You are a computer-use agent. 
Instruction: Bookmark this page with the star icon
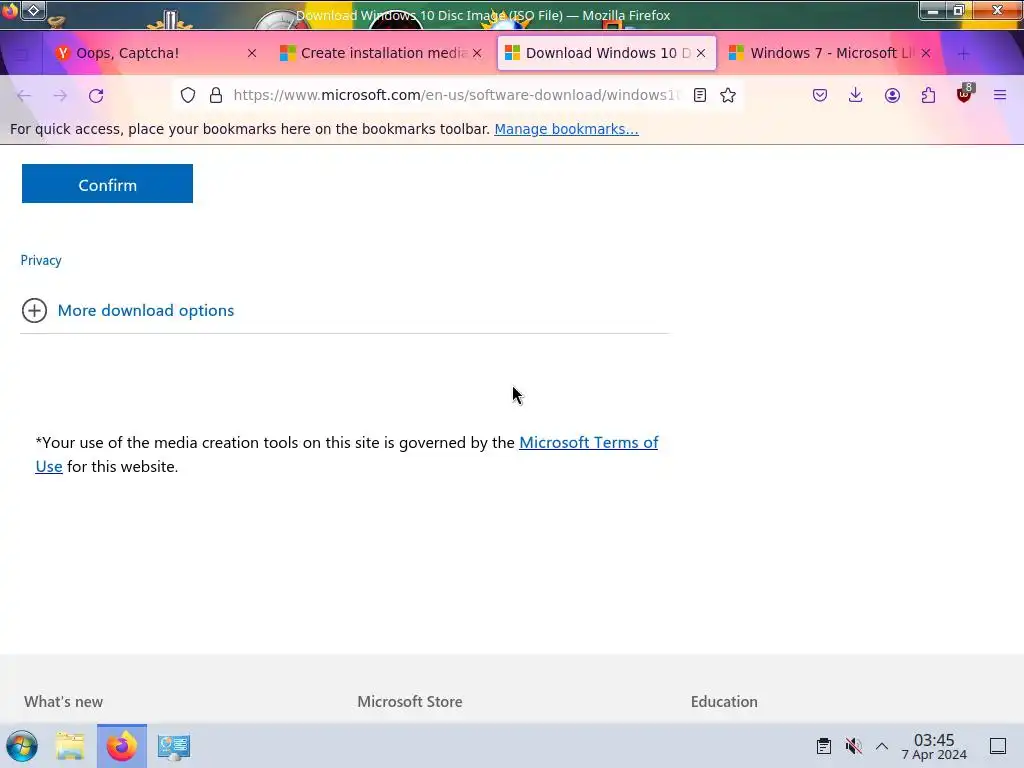[x=728, y=95]
